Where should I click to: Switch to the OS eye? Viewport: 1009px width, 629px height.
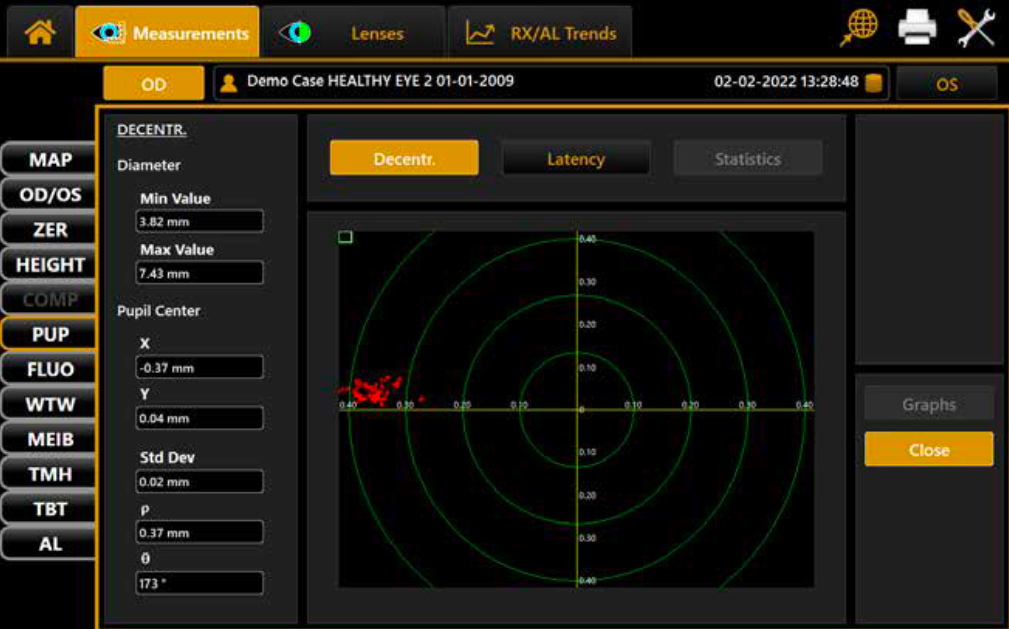[x=947, y=84]
